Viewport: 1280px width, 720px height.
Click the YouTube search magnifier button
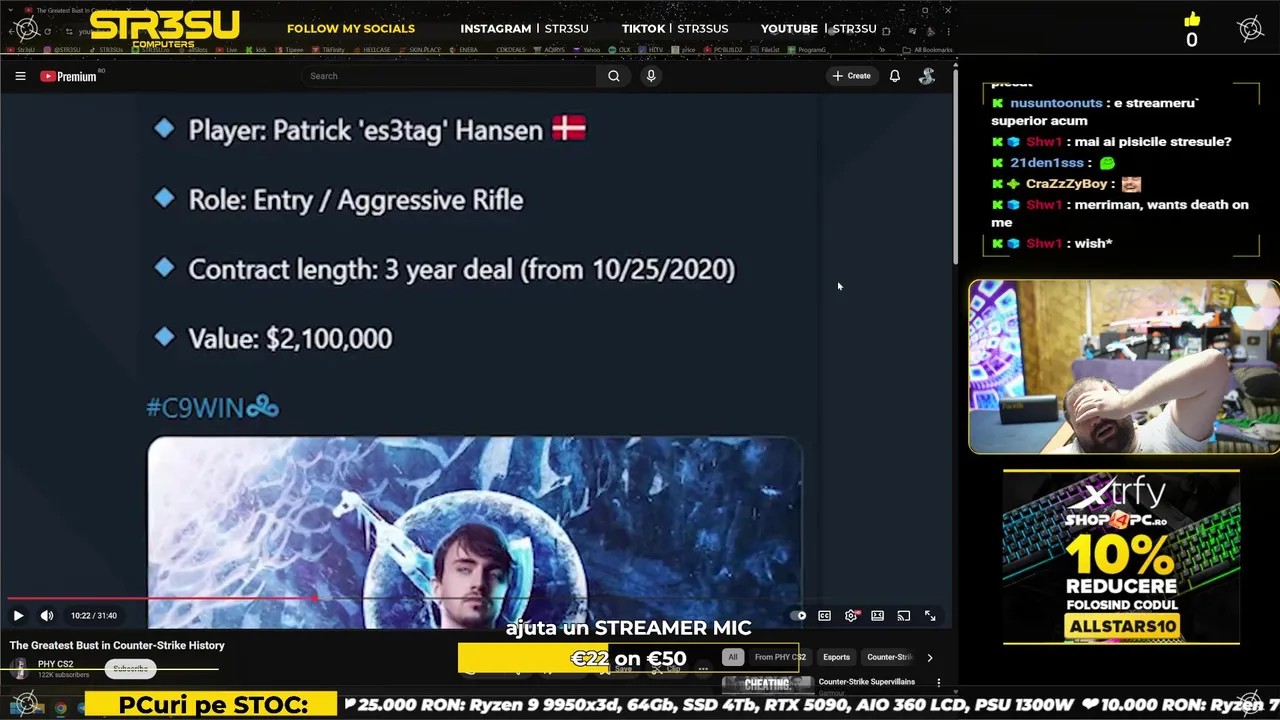click(614, 76)
